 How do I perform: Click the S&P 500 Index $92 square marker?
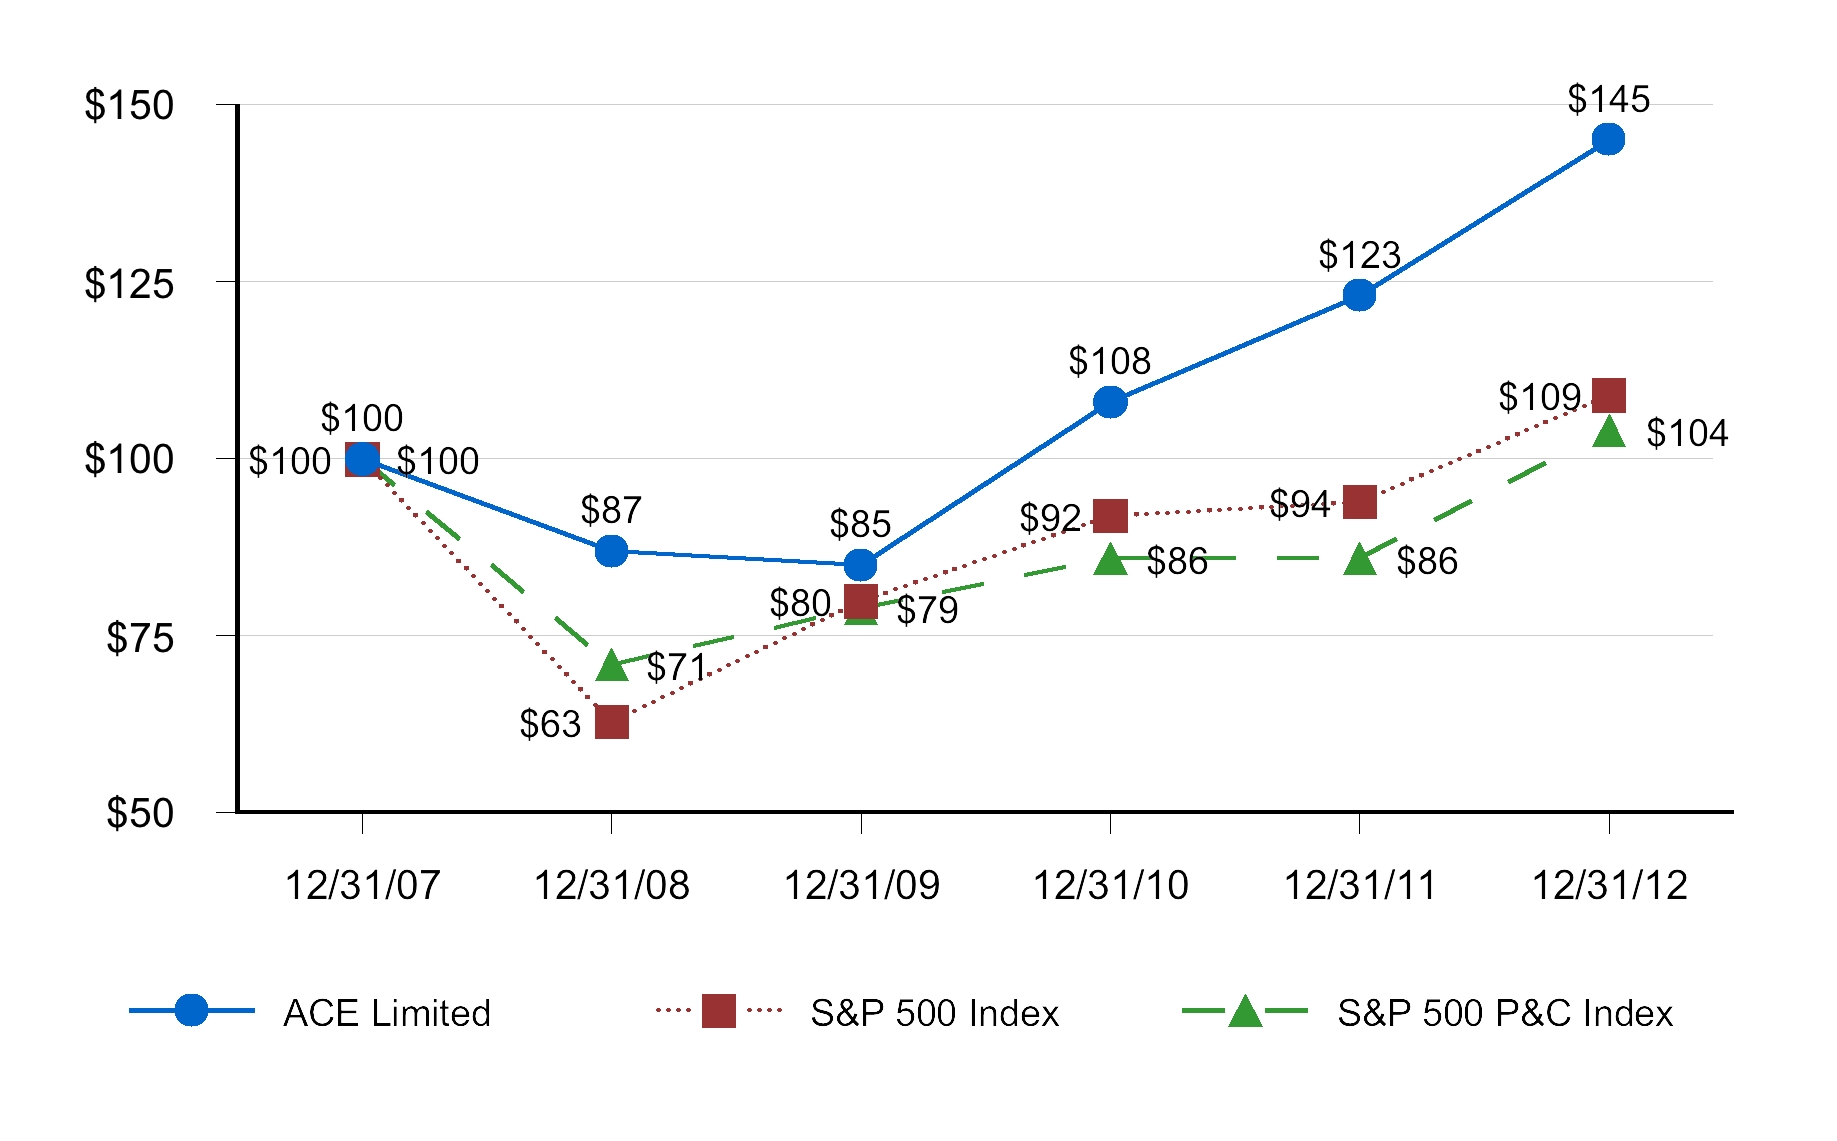tap(1110, 516)
